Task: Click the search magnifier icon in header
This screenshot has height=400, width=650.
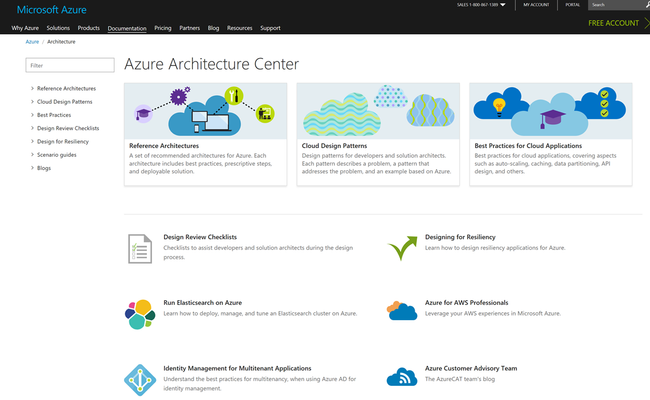Action: point(647,5)
